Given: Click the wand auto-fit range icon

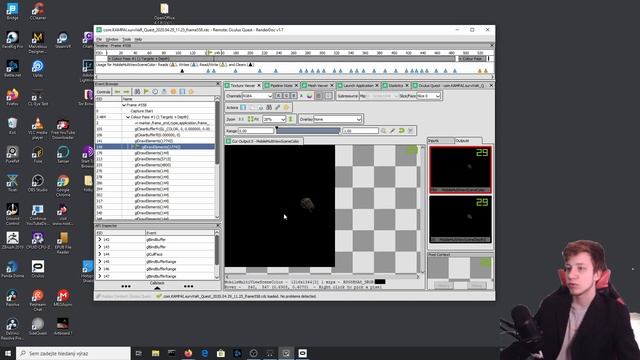Looking at the screenshot, I should click(392, 131).
